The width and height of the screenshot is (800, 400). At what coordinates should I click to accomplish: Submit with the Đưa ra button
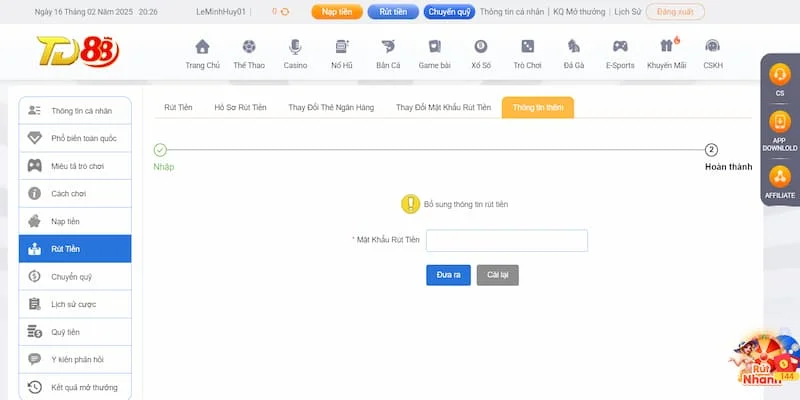(x=448, y=275)
